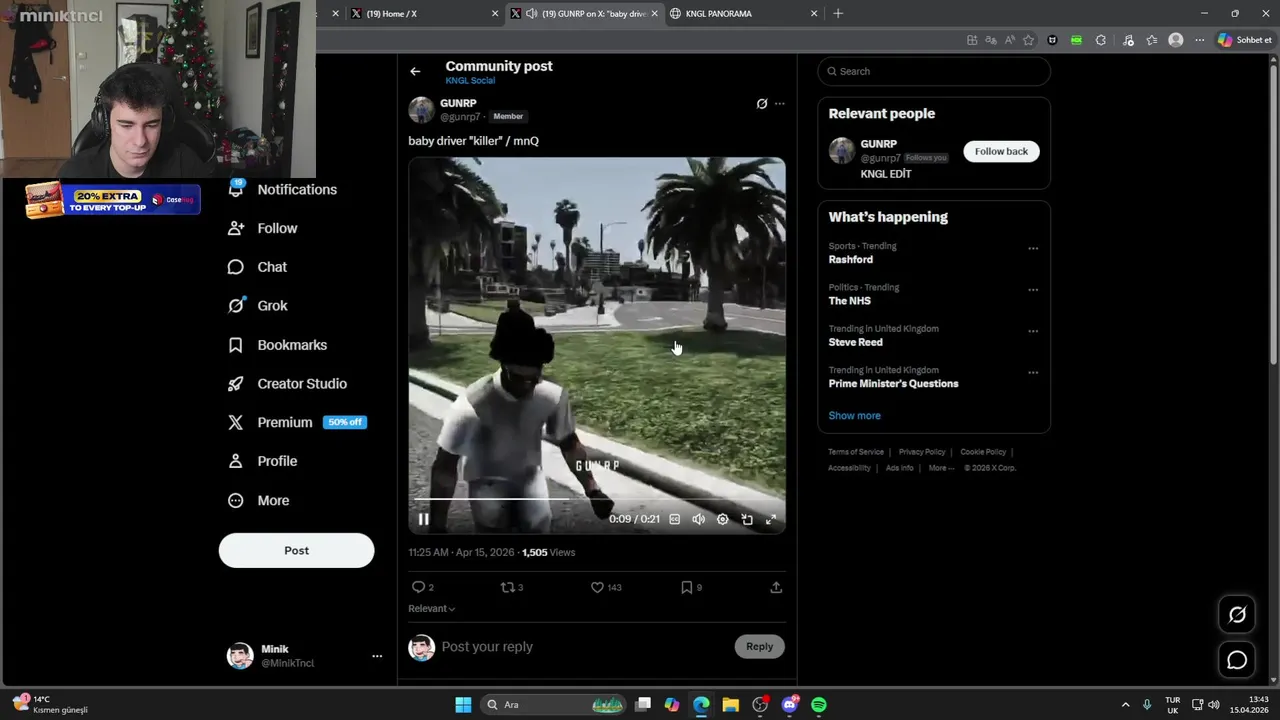Reply icon with 2 comments
This screenshot has width=1280, height=720.
pyautogui.click(x=423, y=587)
